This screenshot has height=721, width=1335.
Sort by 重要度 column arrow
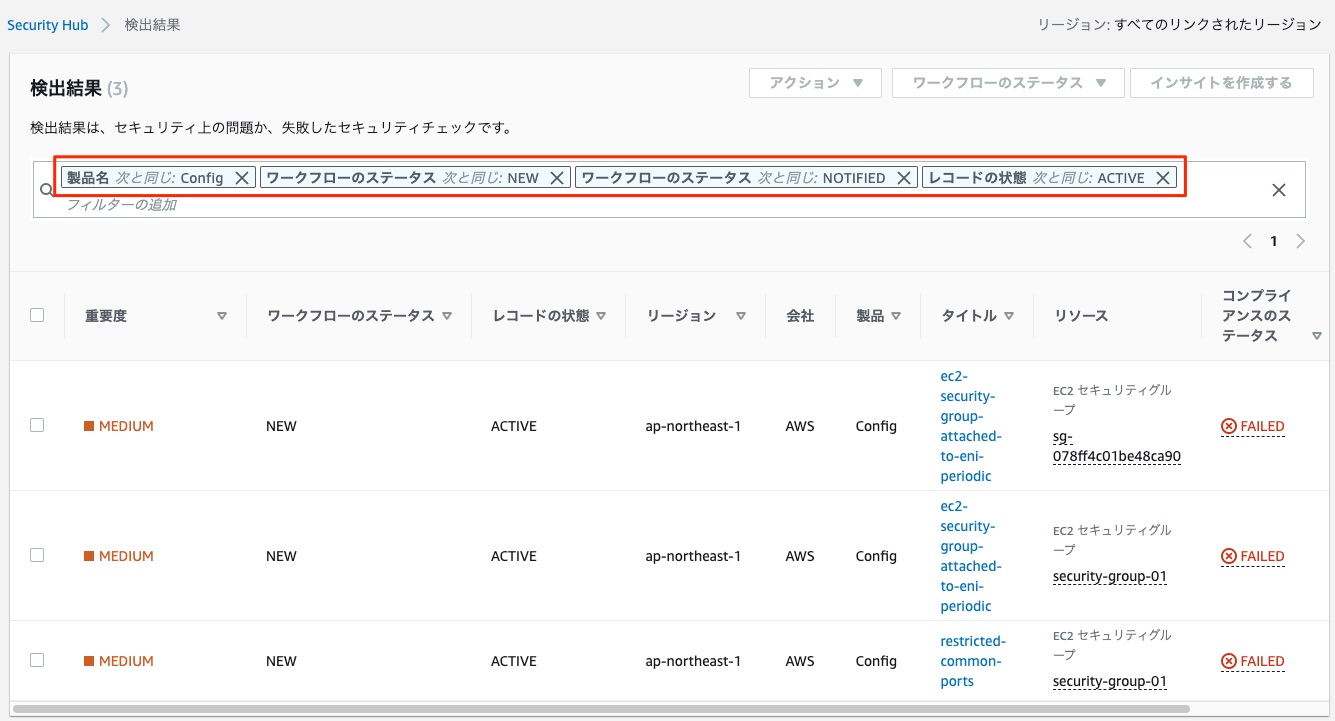point(222,316)
